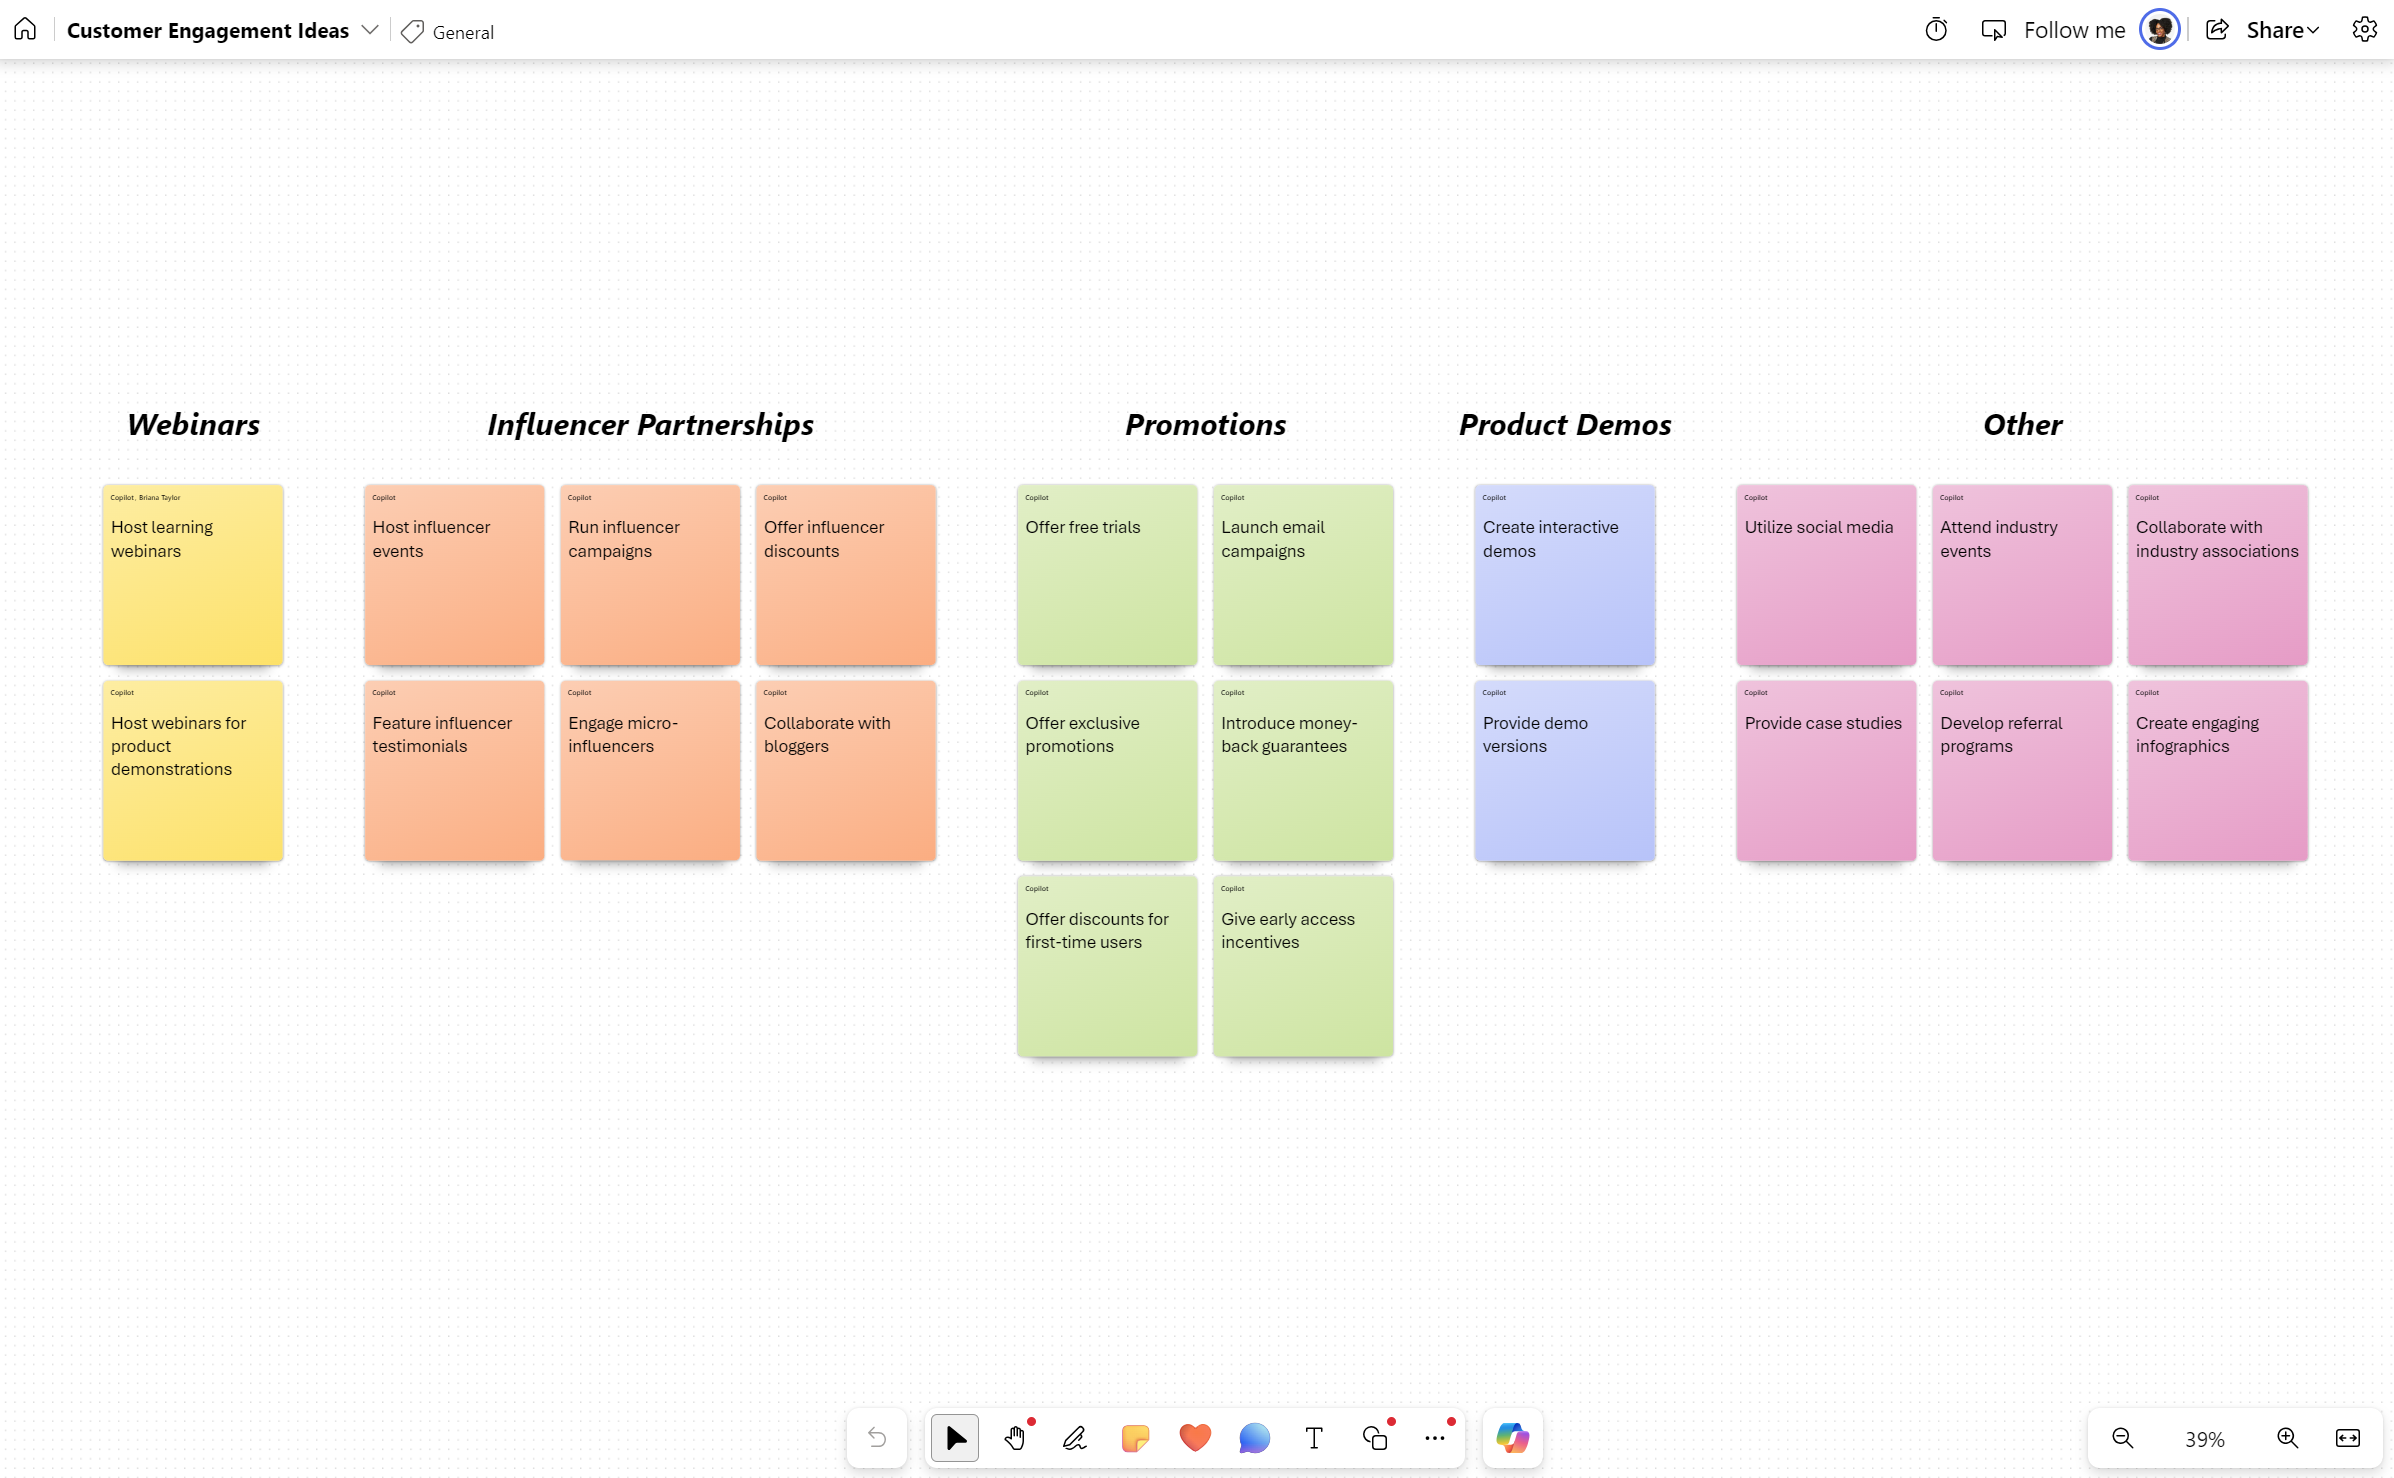Viewport: 2394px width, 1478px height.
Task: Open the timer tool
Action: pyautogui.click(x=1936, y=30)
